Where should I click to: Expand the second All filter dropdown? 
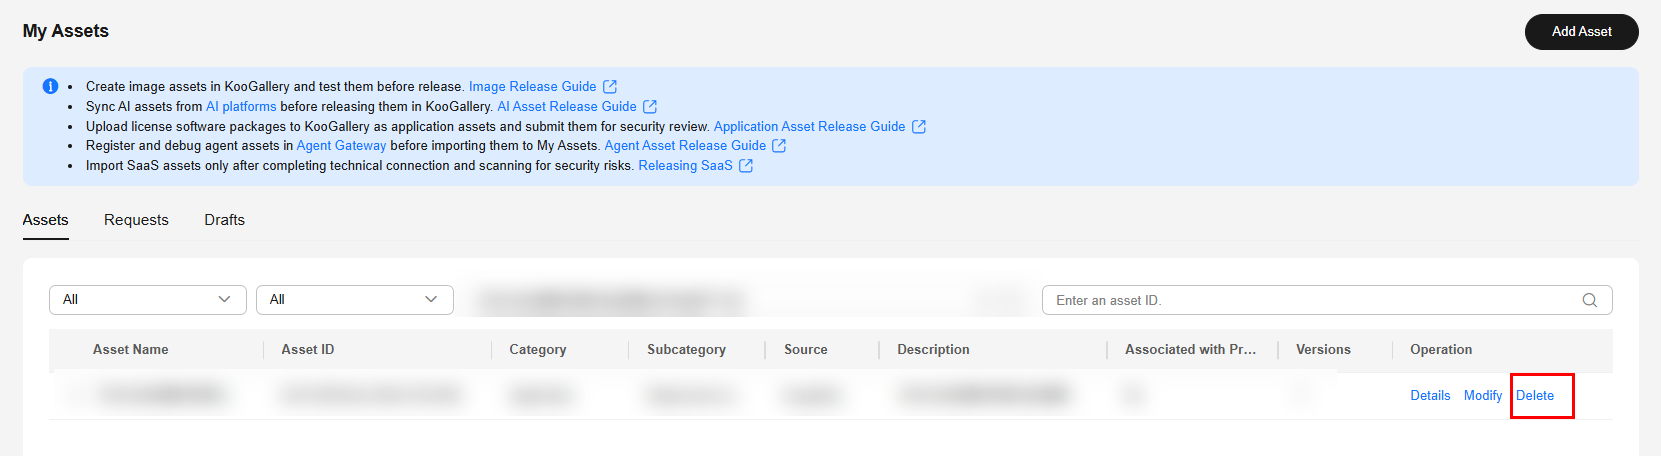click(x=354, y=300)
